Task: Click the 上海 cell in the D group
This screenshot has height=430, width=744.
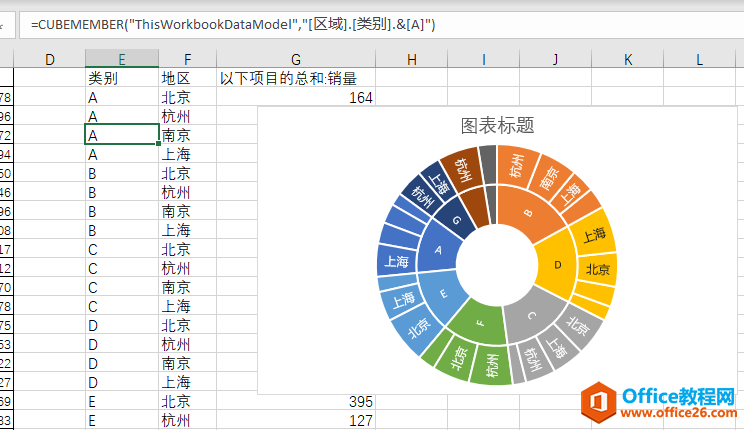Action: coord(187,382)
